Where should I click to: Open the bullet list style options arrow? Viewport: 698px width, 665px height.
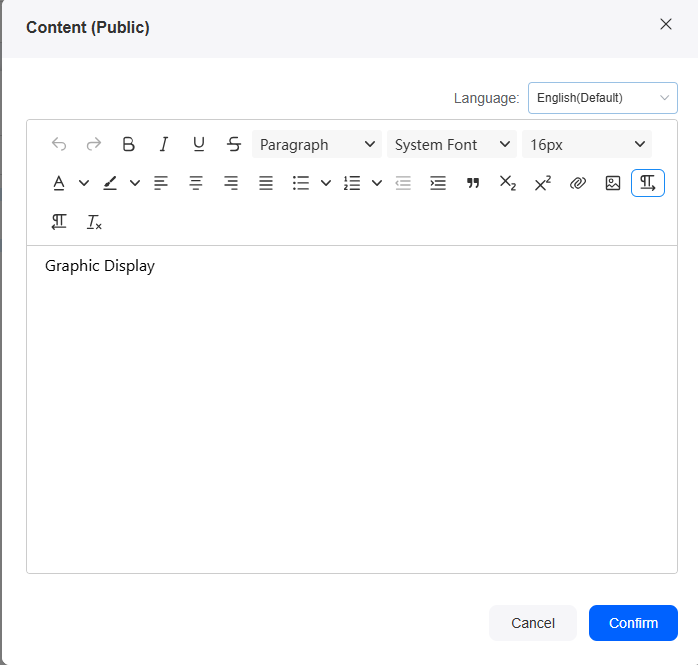[x=326, y=183]
